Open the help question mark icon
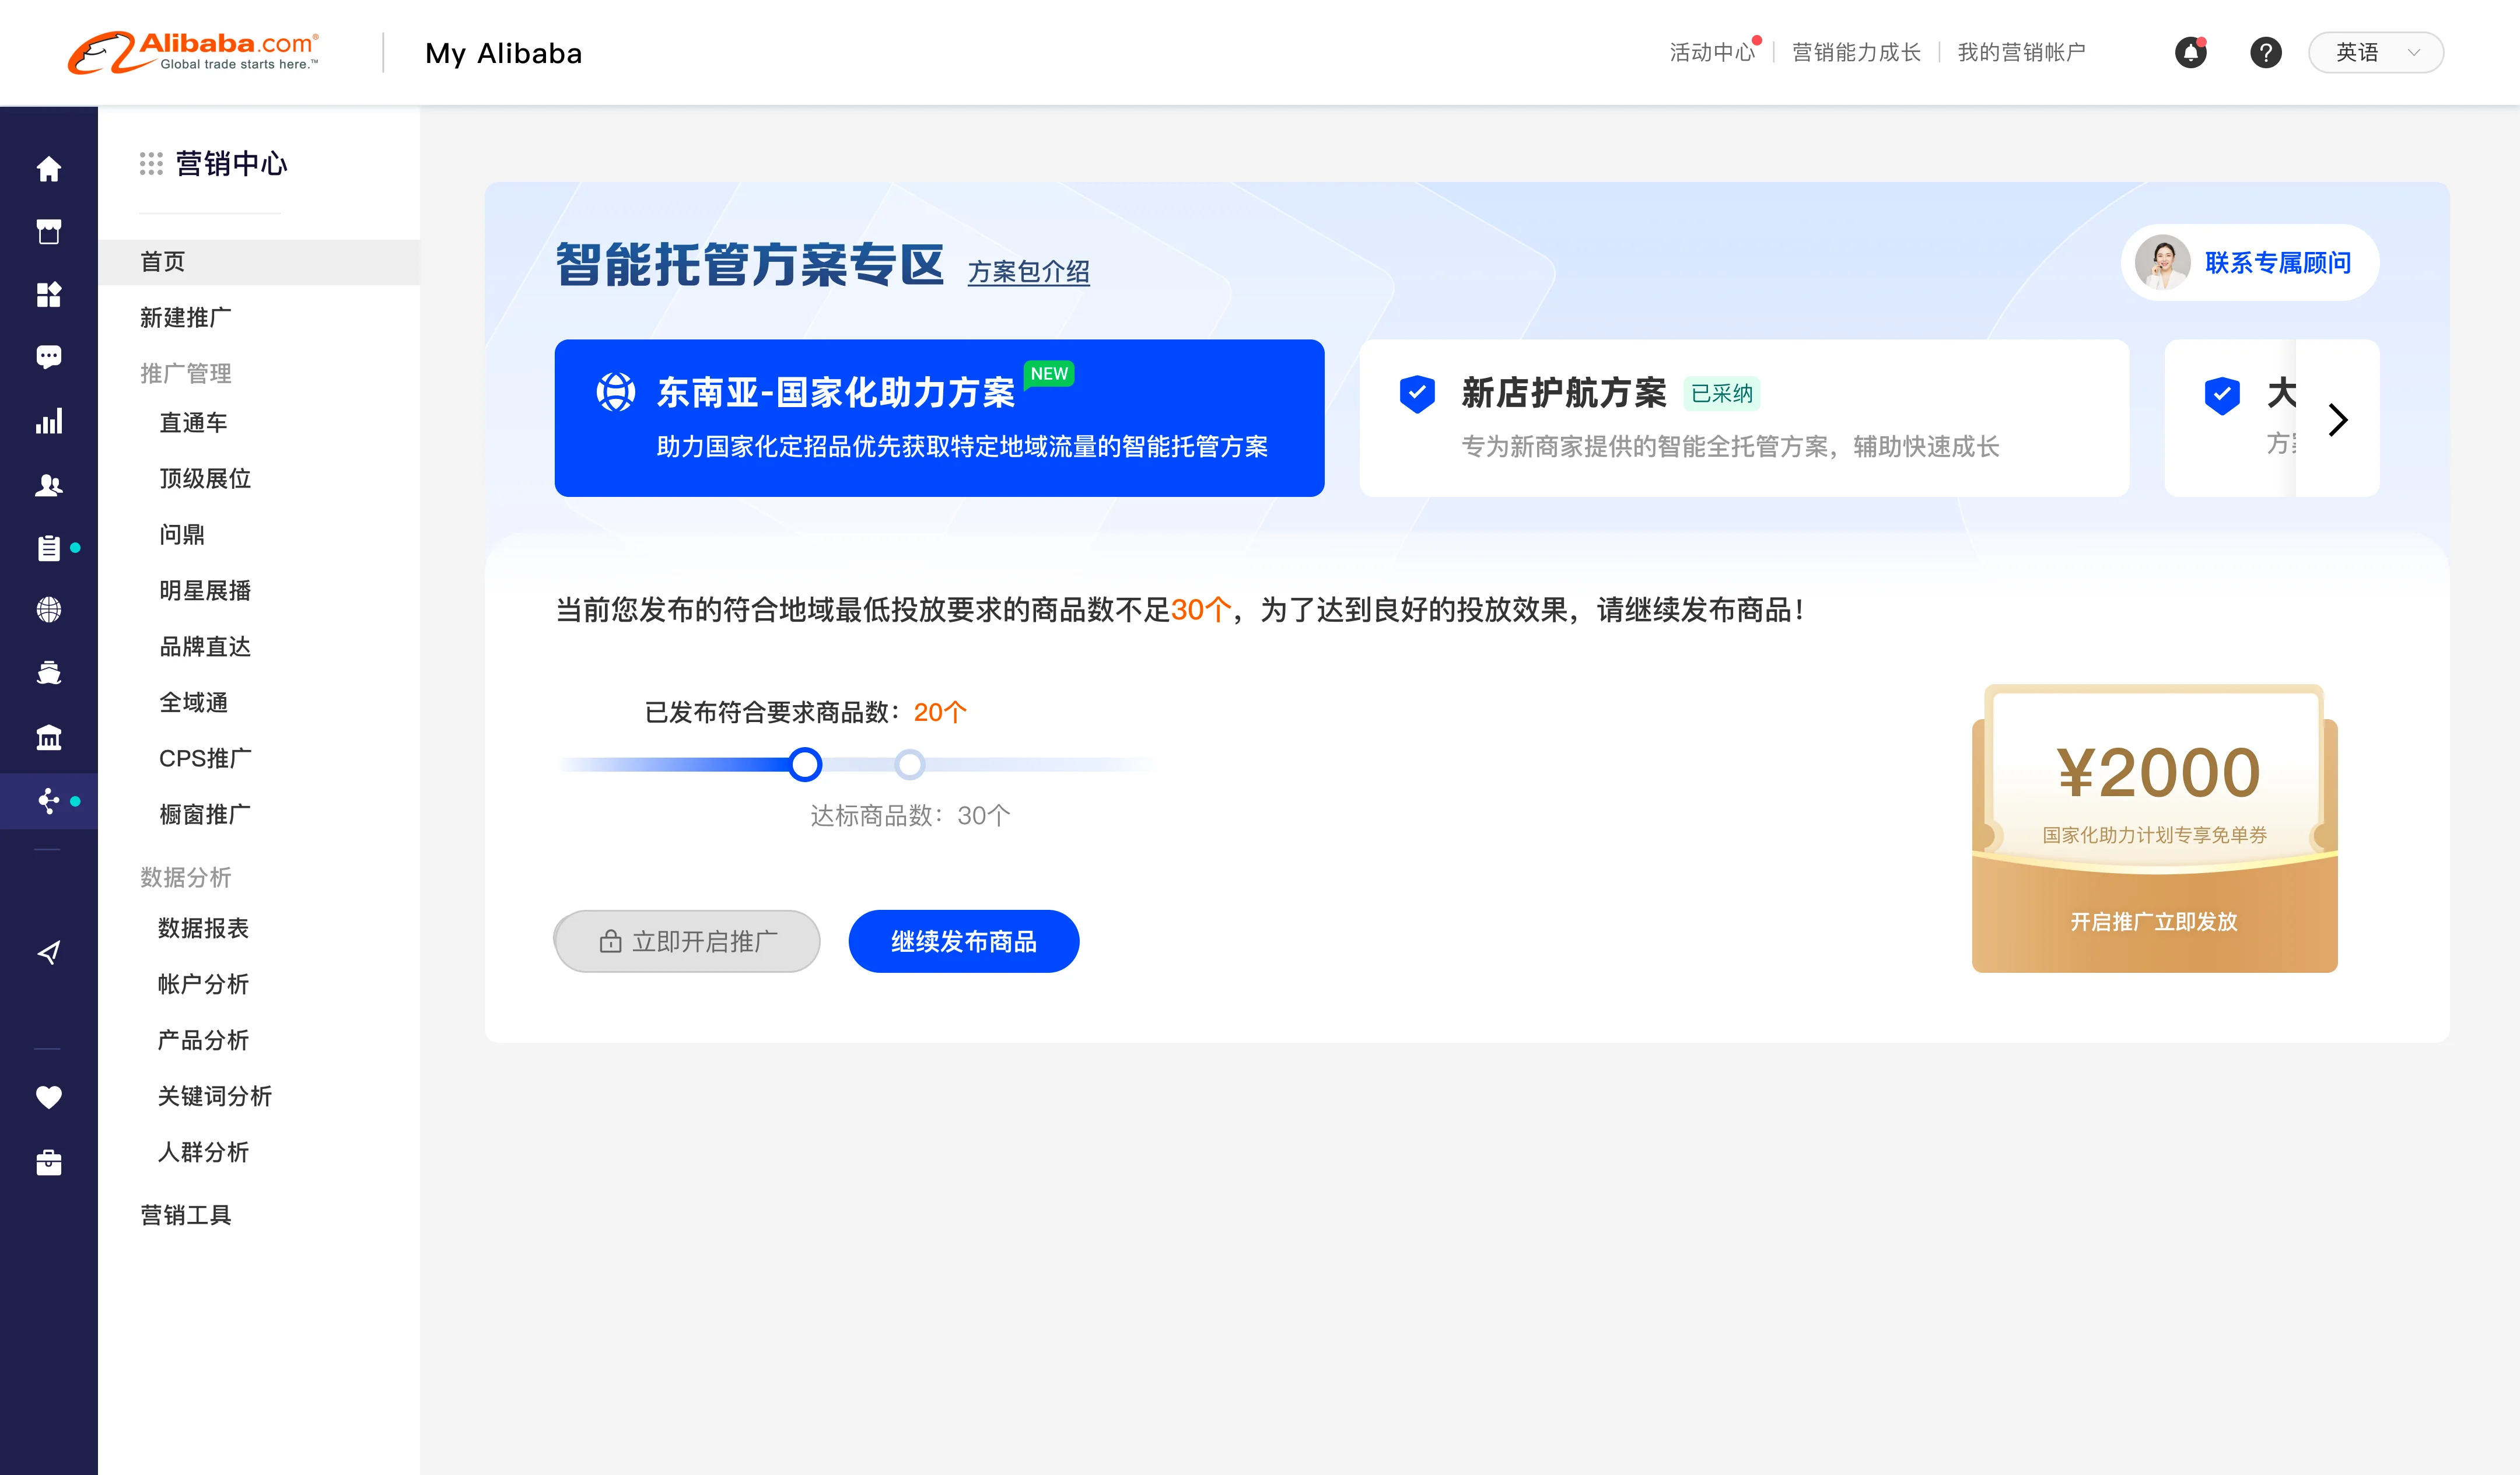2520x1475 pixels. pyautogui.click(x=2265, y=53)
